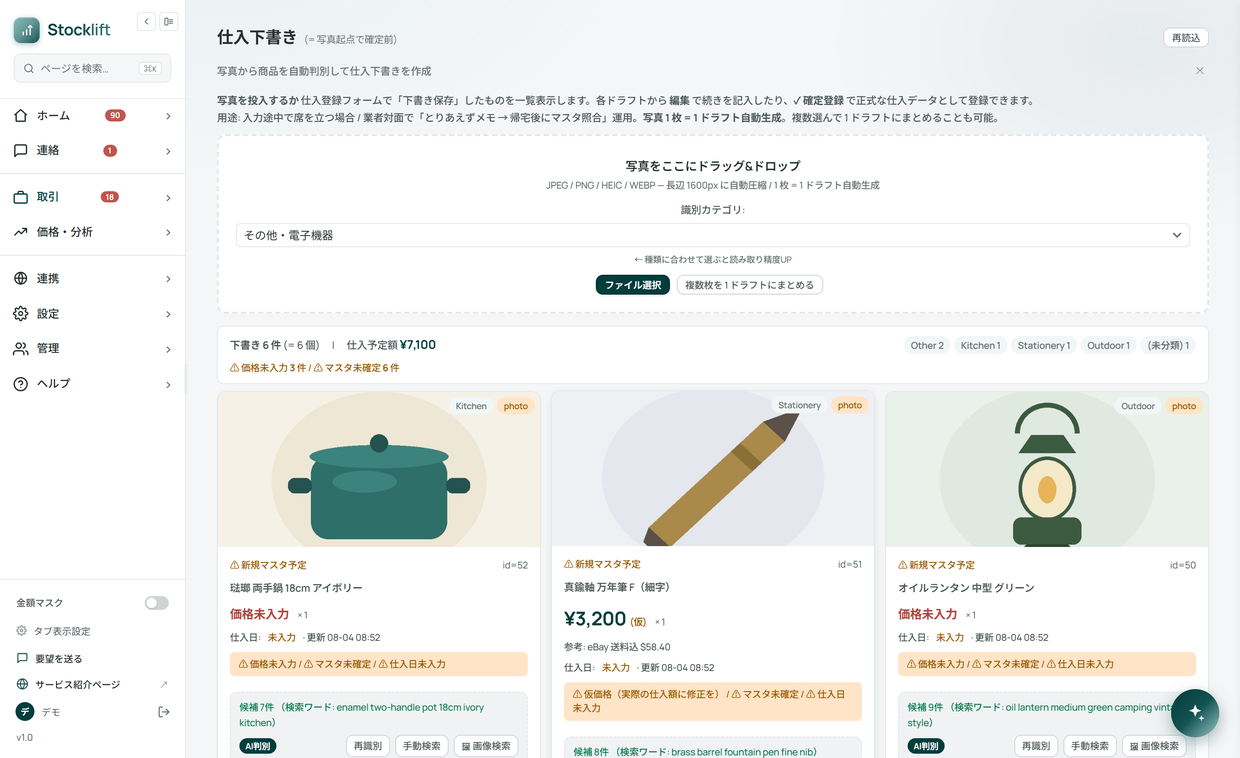
Task: Expand the 設定 chevron
Action: tap(168, 314)
